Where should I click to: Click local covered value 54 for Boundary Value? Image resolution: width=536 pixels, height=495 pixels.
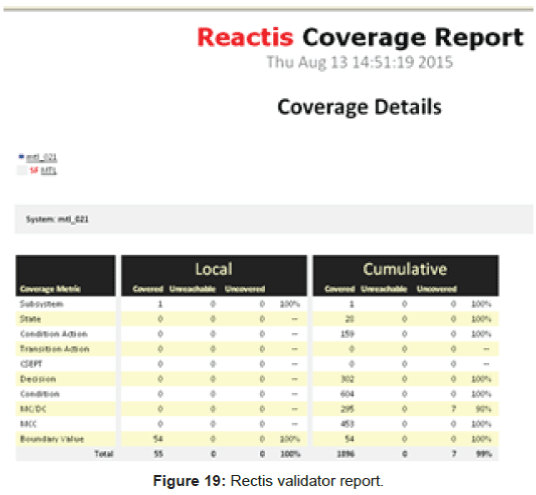click(x=158, y=439)
